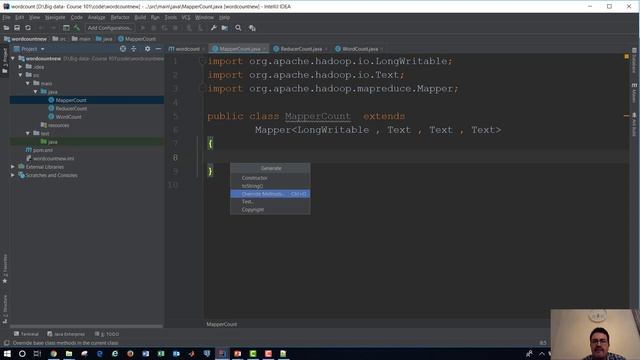Click the Synchronize refresh toolbar icon
This screenshot has width=640, height=360.
28,28
